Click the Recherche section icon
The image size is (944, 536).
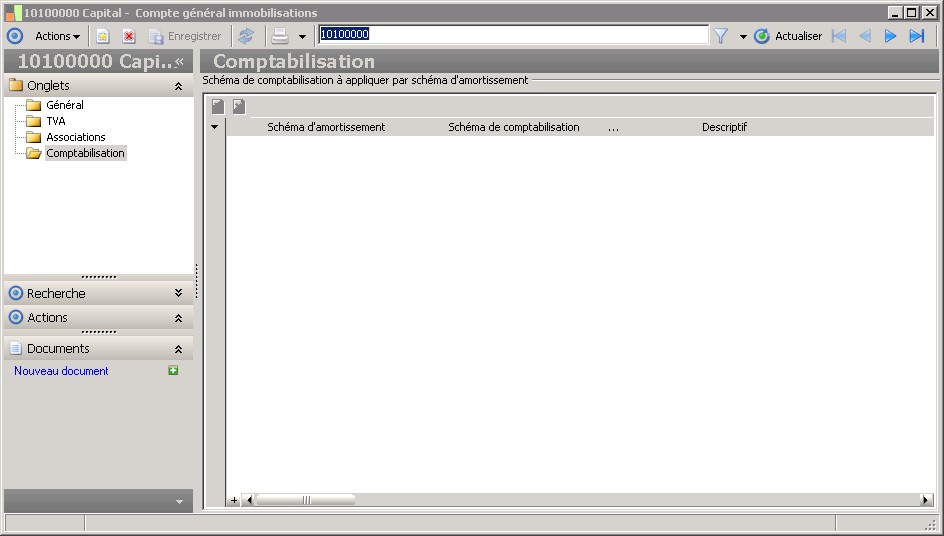[x=16, y=293]
